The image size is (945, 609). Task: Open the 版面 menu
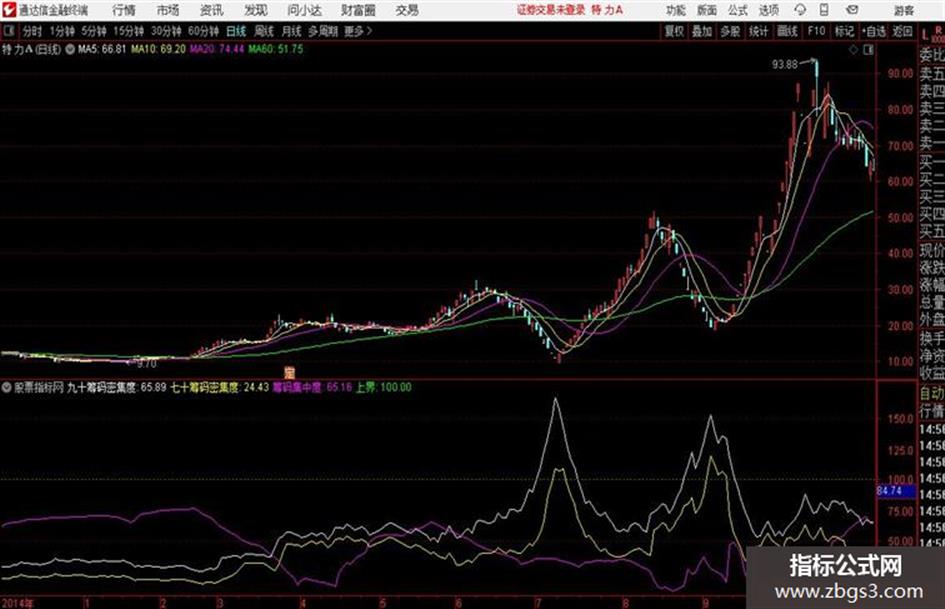tap(707, 10)
